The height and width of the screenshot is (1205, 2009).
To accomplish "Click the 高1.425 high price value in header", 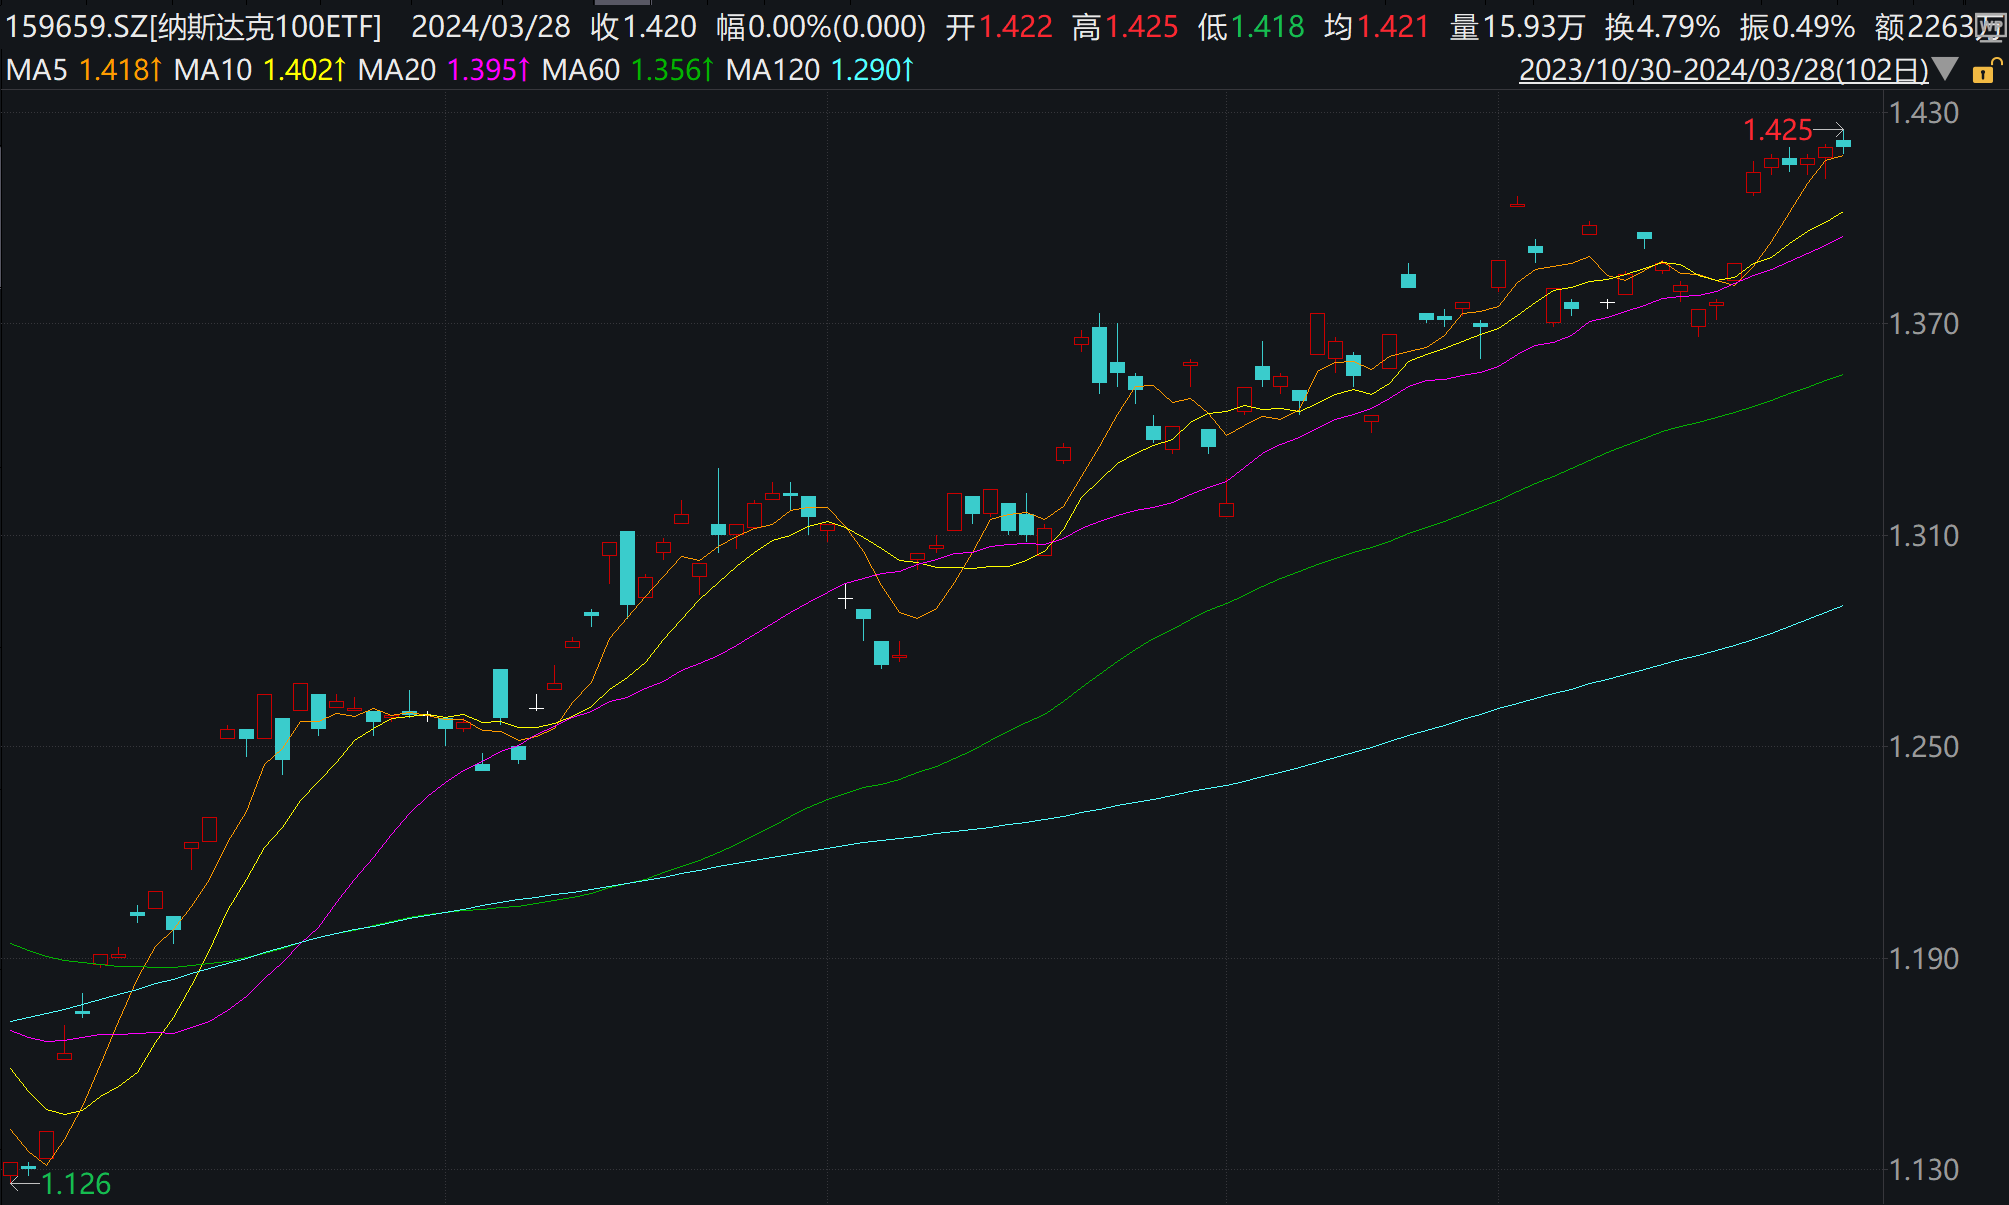I will (x=1125, y=27).
